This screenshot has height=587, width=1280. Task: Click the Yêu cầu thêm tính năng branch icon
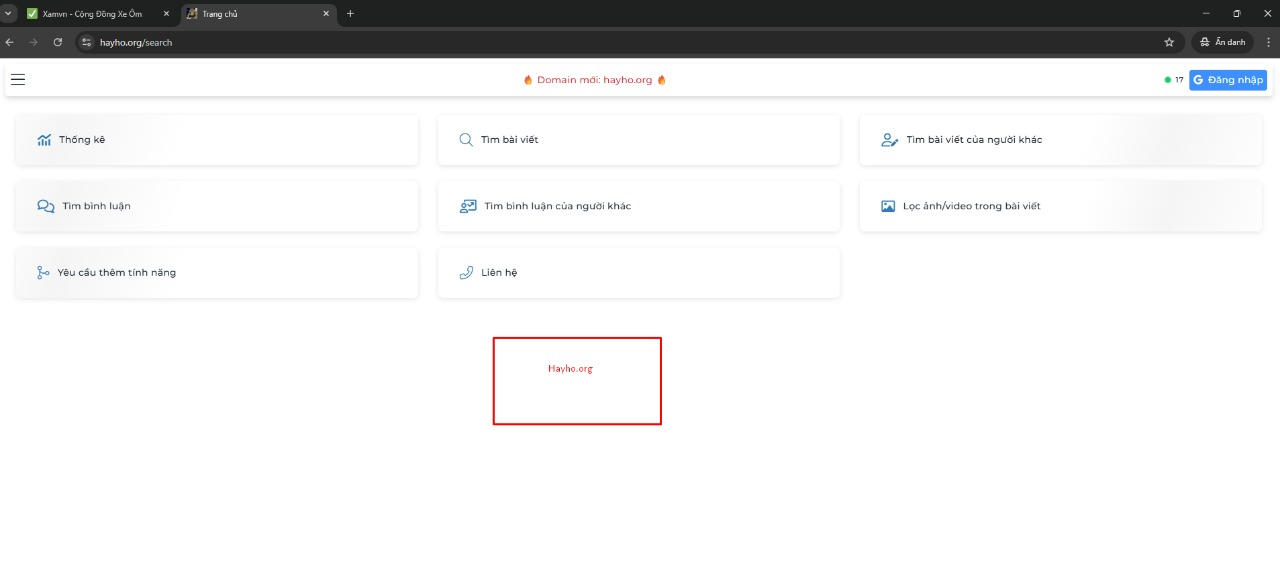tap(43, 273)
